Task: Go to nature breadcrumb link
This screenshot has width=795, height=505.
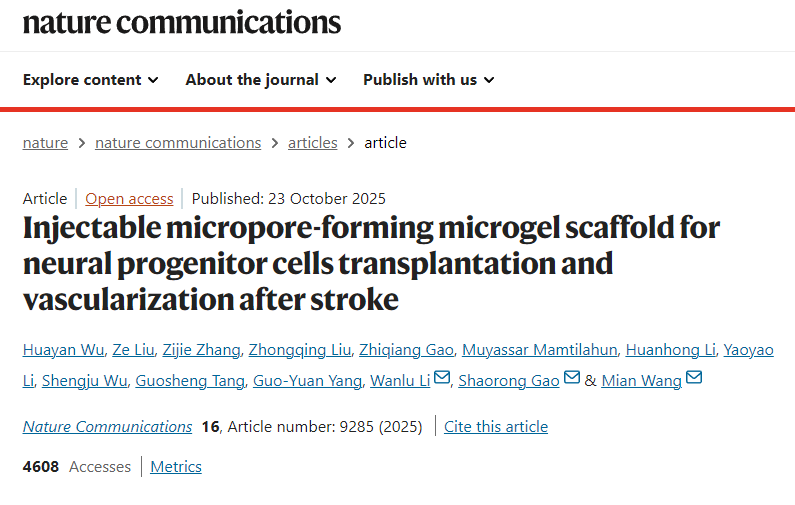Action: [45, 143]
